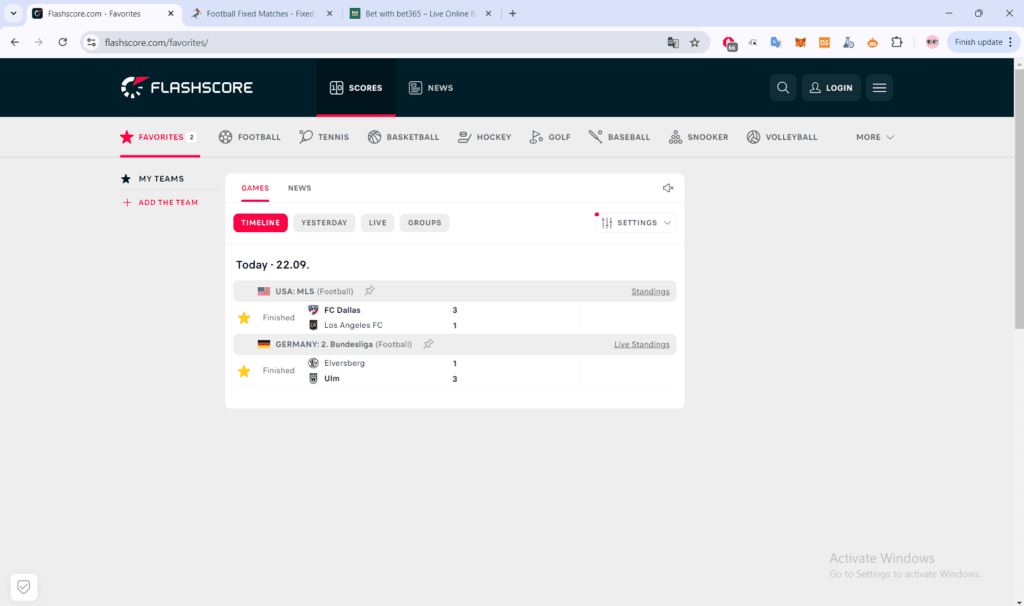Click the Flashscore logo
Screen dimensions: 1024x606
point(187,88)
